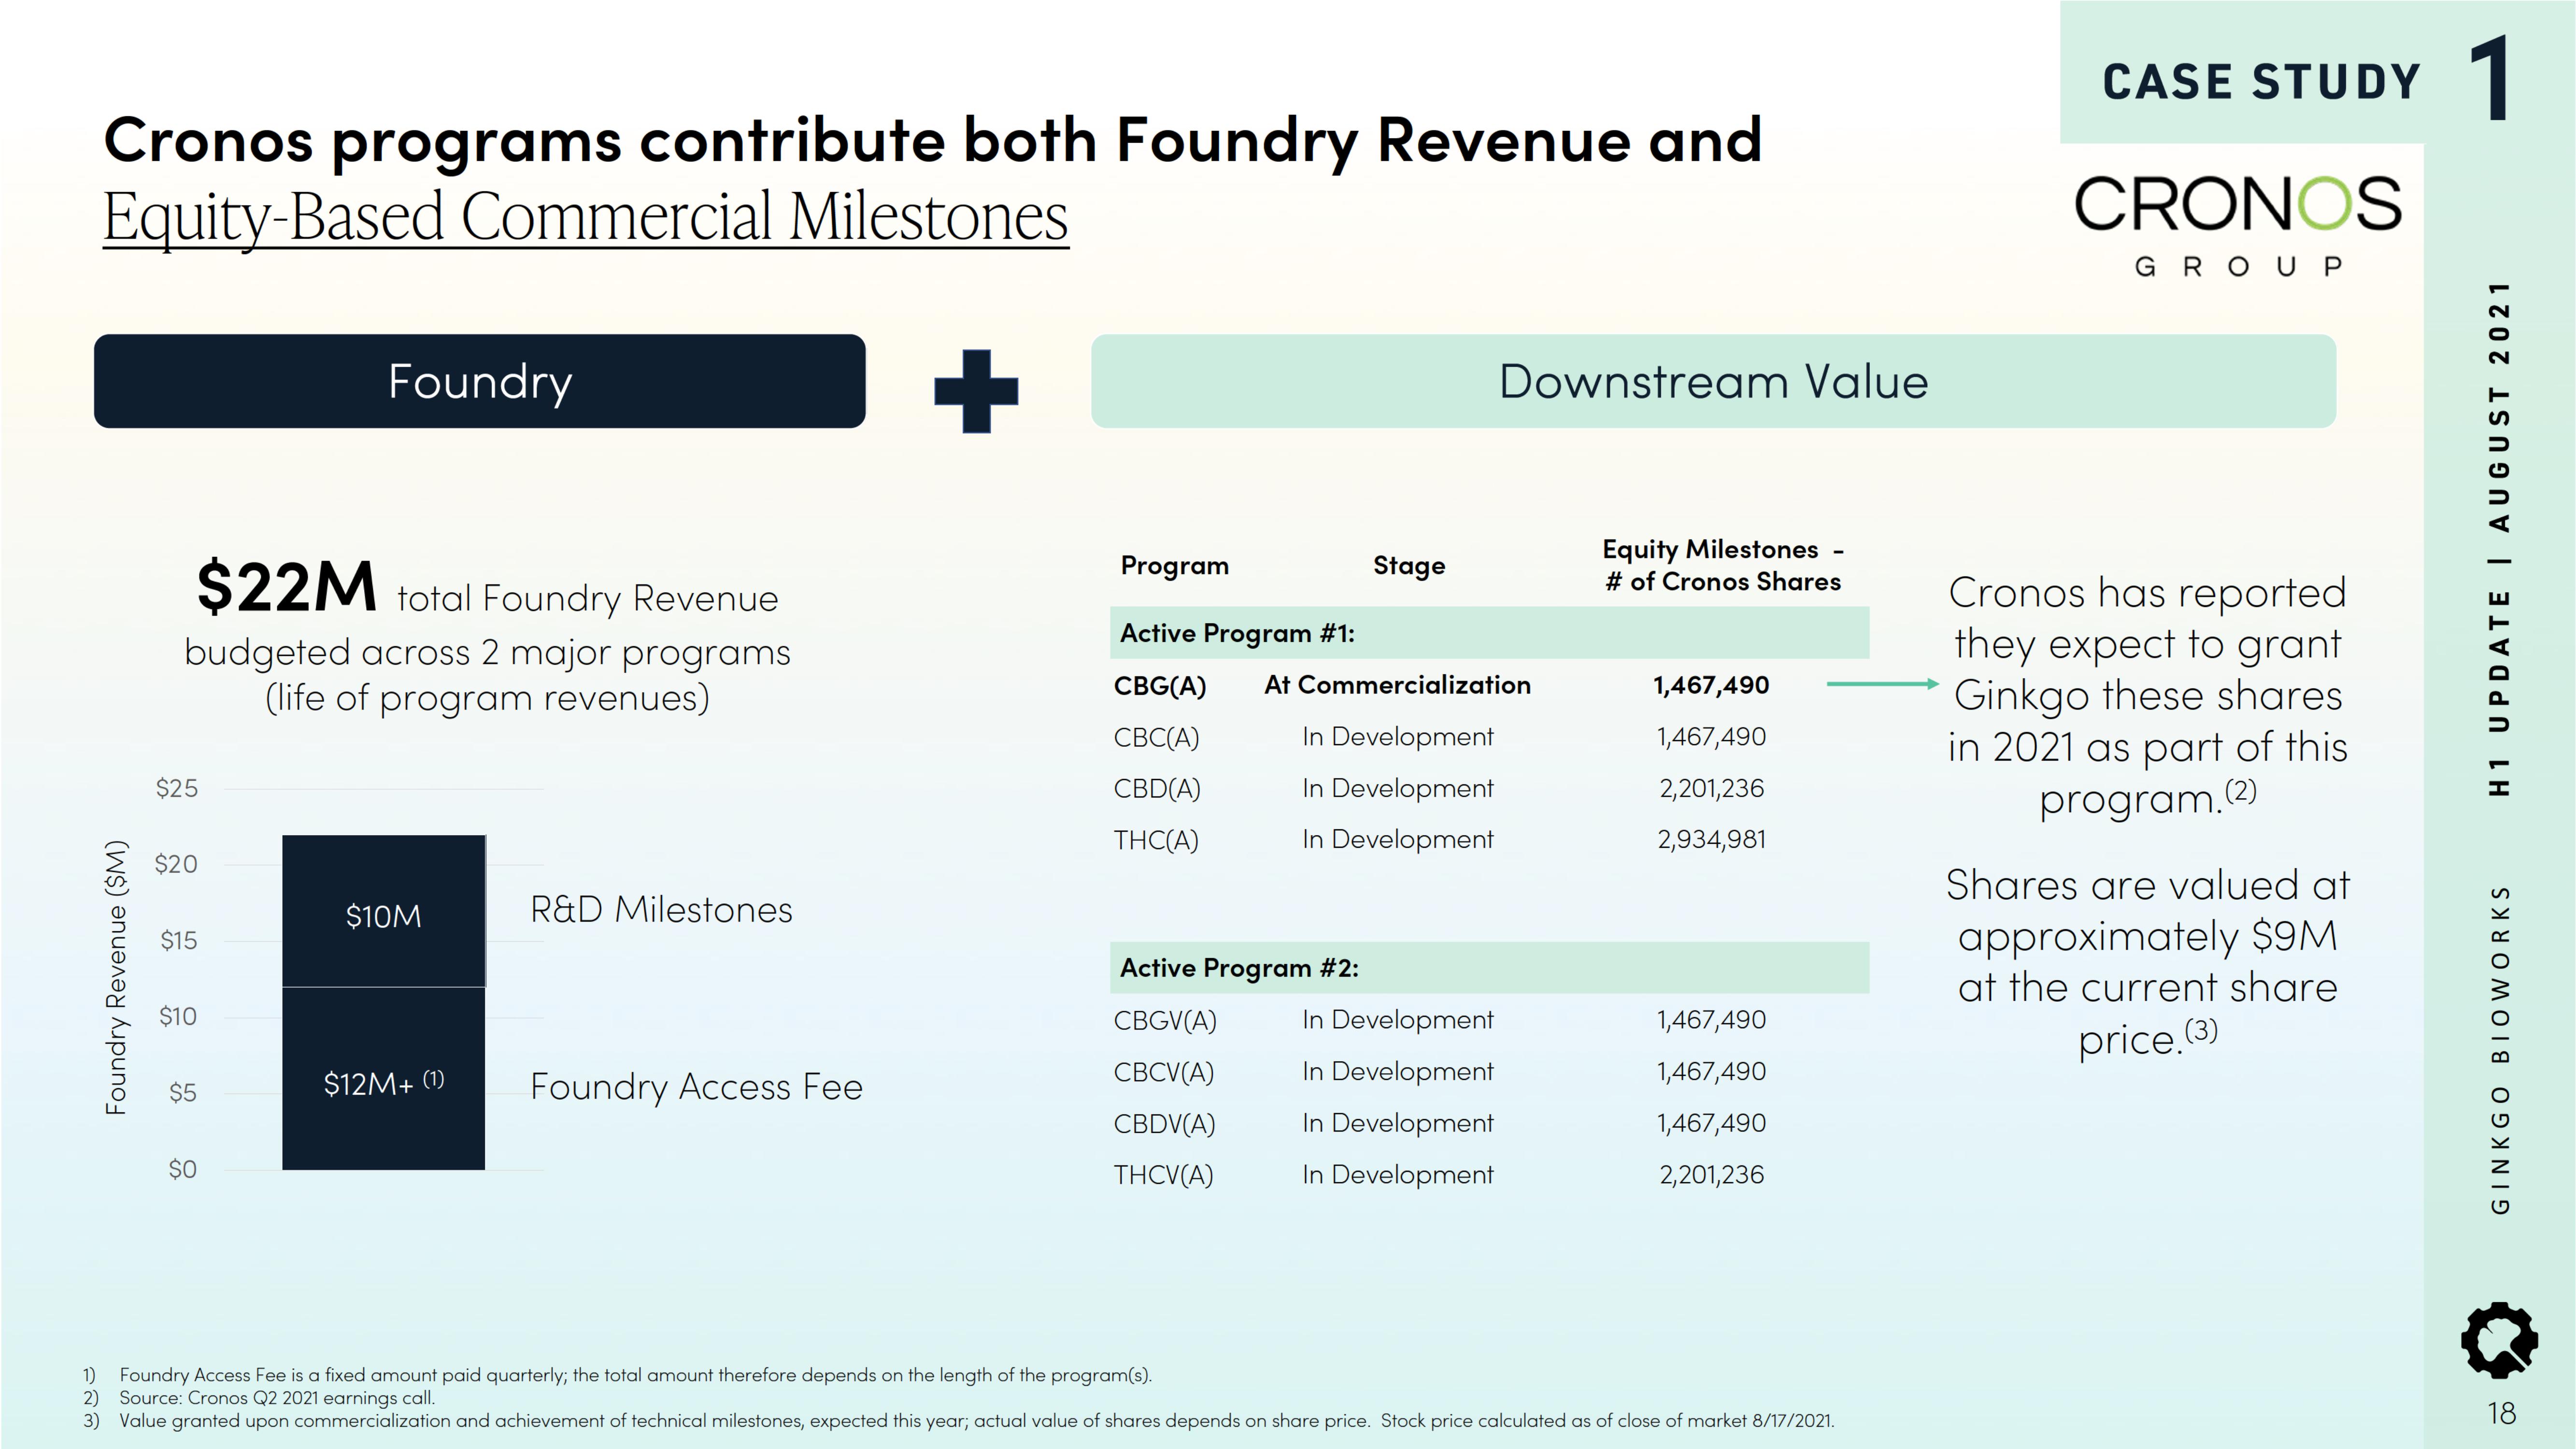Click the Foundry dark banner
The height and width of the screenshot is (1449, 2576).
tap(480, 381)
